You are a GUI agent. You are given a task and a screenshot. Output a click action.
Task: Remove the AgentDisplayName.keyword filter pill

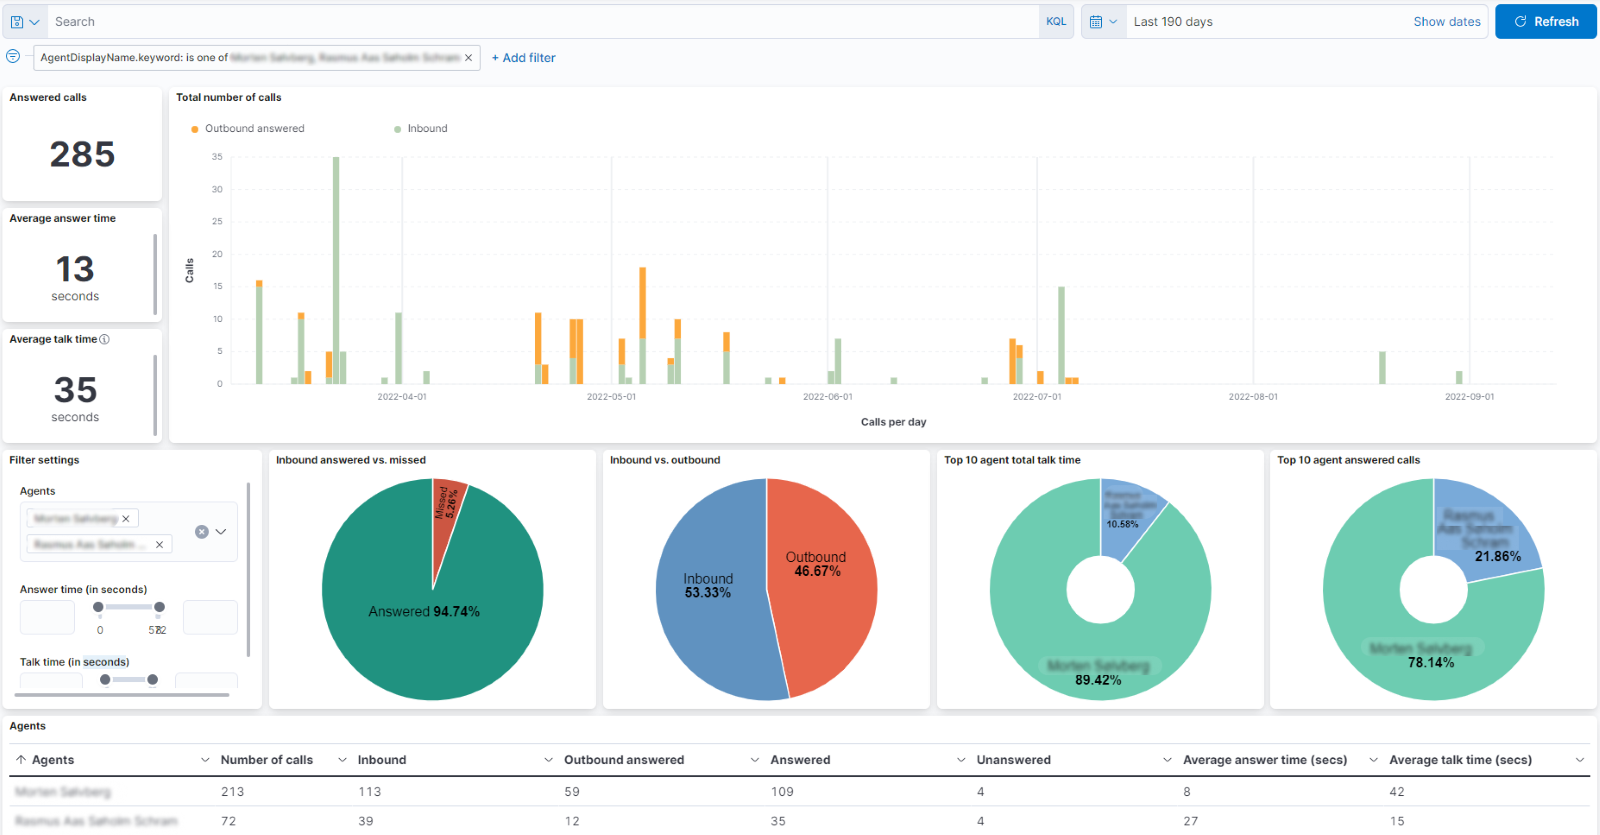coord(468,58)
